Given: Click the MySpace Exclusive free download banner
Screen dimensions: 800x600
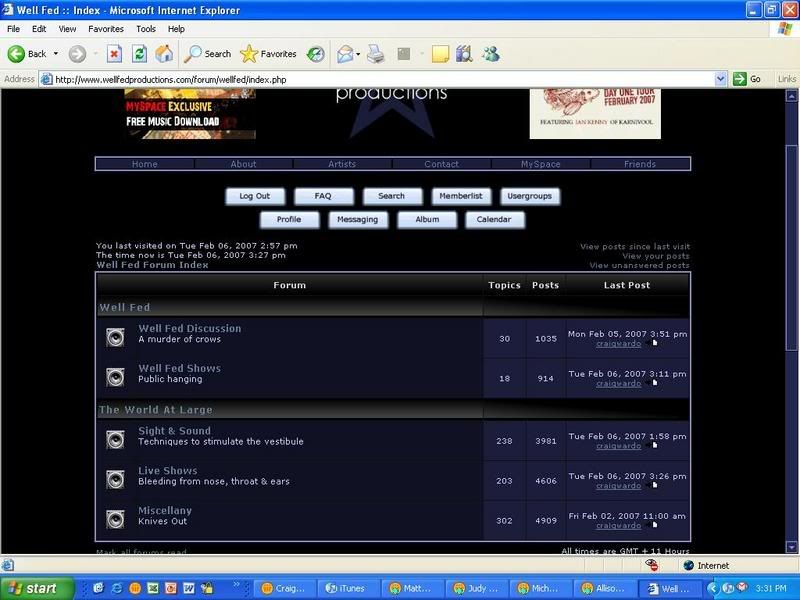Looking at the screenshot, I should coord(190,114).
